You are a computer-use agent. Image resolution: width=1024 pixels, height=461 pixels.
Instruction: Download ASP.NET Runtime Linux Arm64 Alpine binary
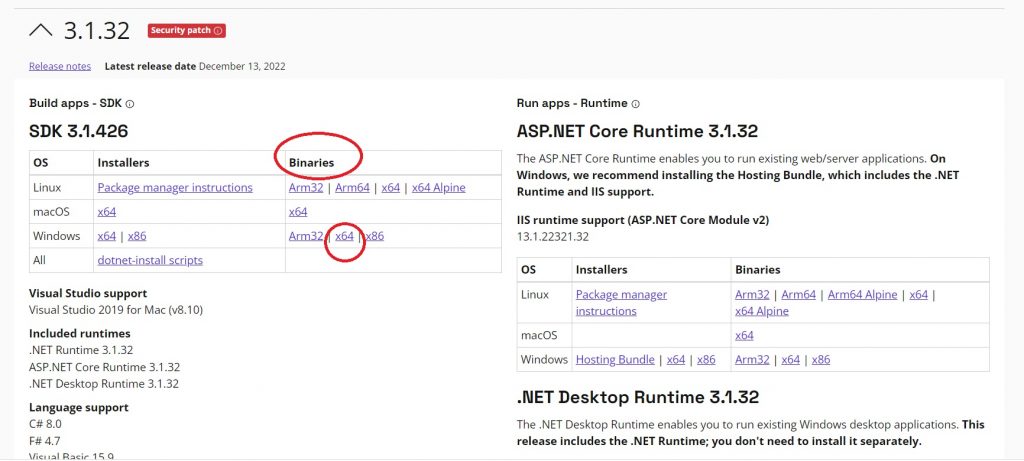(x=863, y=294)
